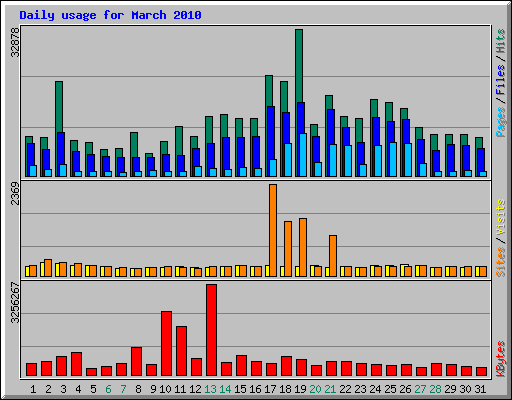
Task: Click the axis value 32878
Action: (x=15, y=42)
